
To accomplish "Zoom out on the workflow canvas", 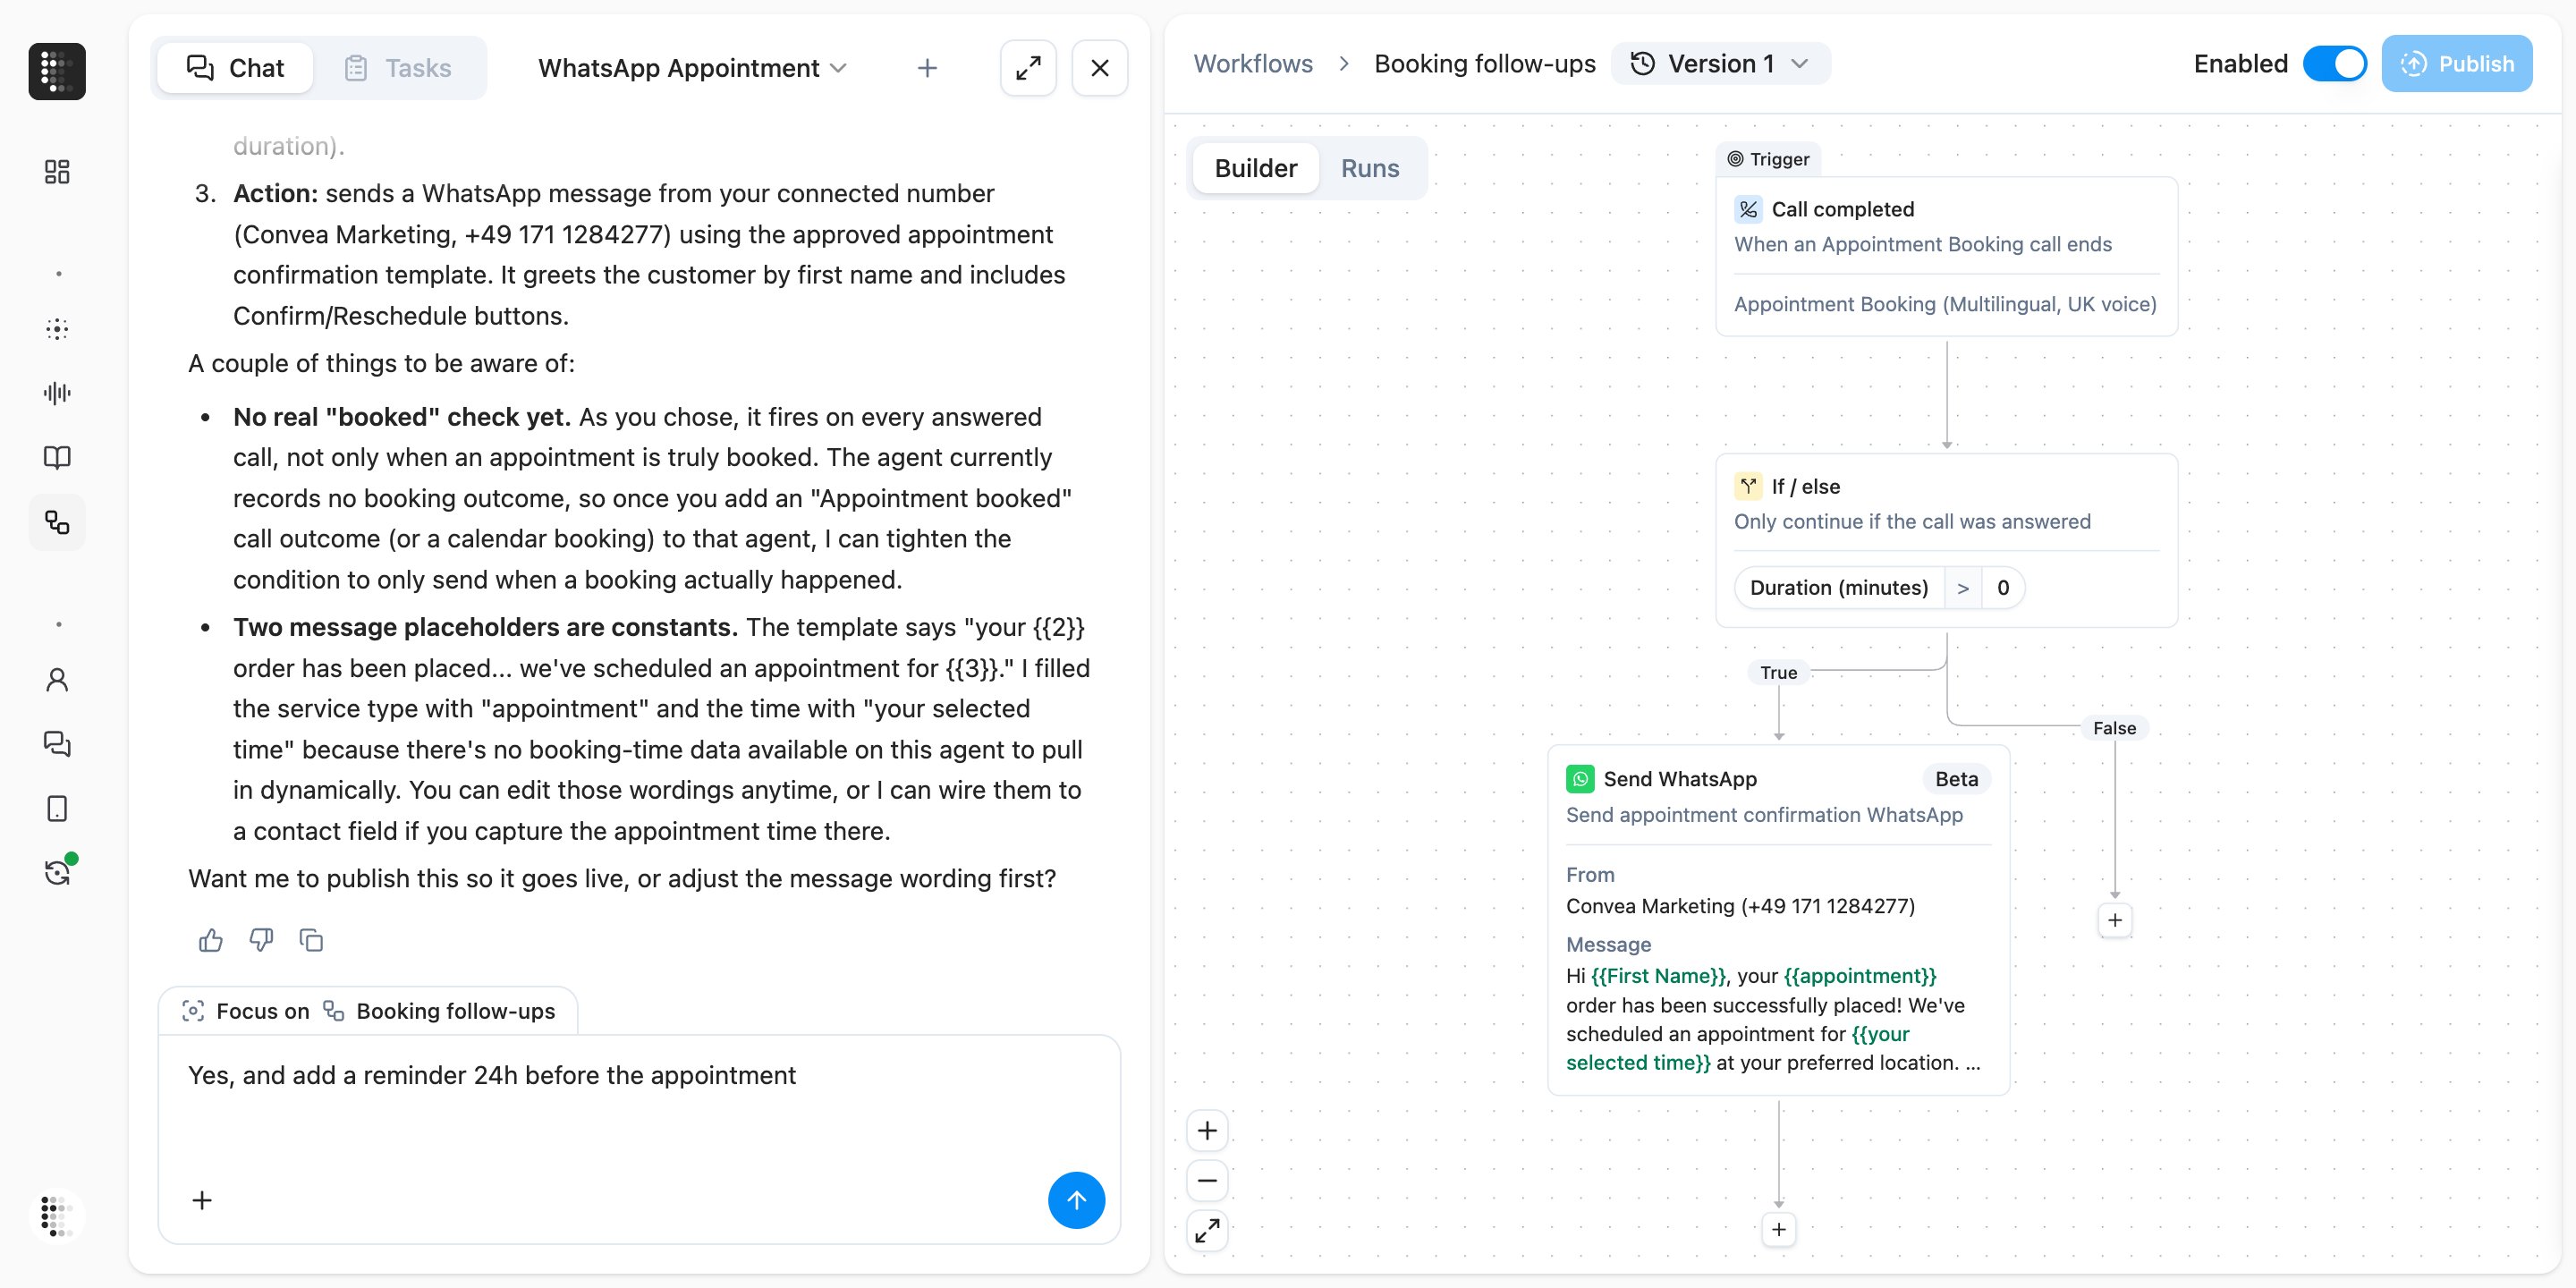I will click(x=1207, y=1181).
